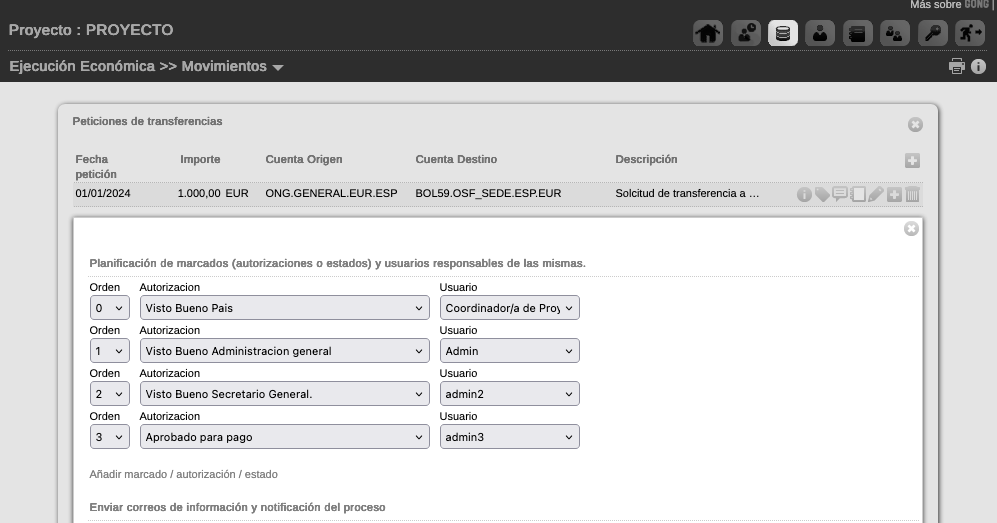Open notebook icon on the 01/01/2024 row
This screenshot has height=523, width=997.
coord(858,194)
